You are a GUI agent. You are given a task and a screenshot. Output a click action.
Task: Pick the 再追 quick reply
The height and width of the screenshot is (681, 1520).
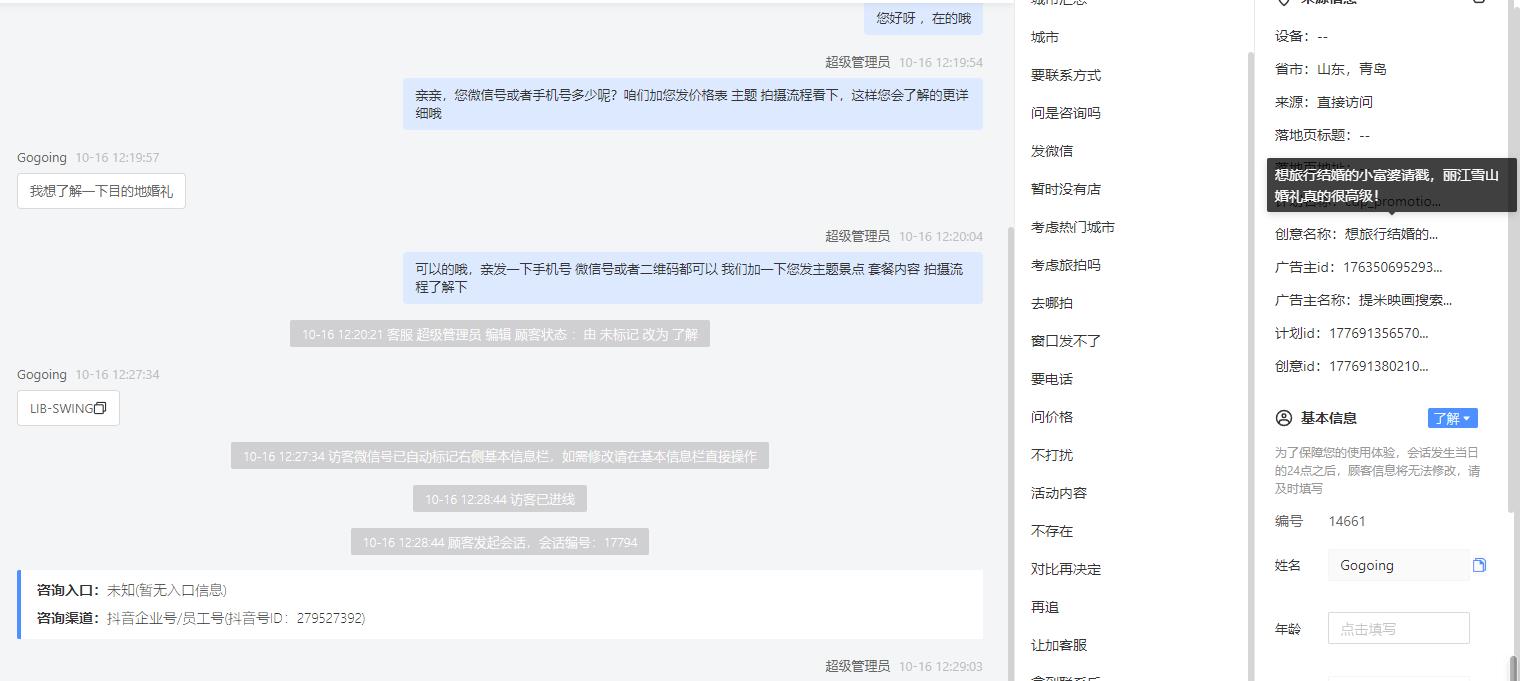(x=1045, y=607)
